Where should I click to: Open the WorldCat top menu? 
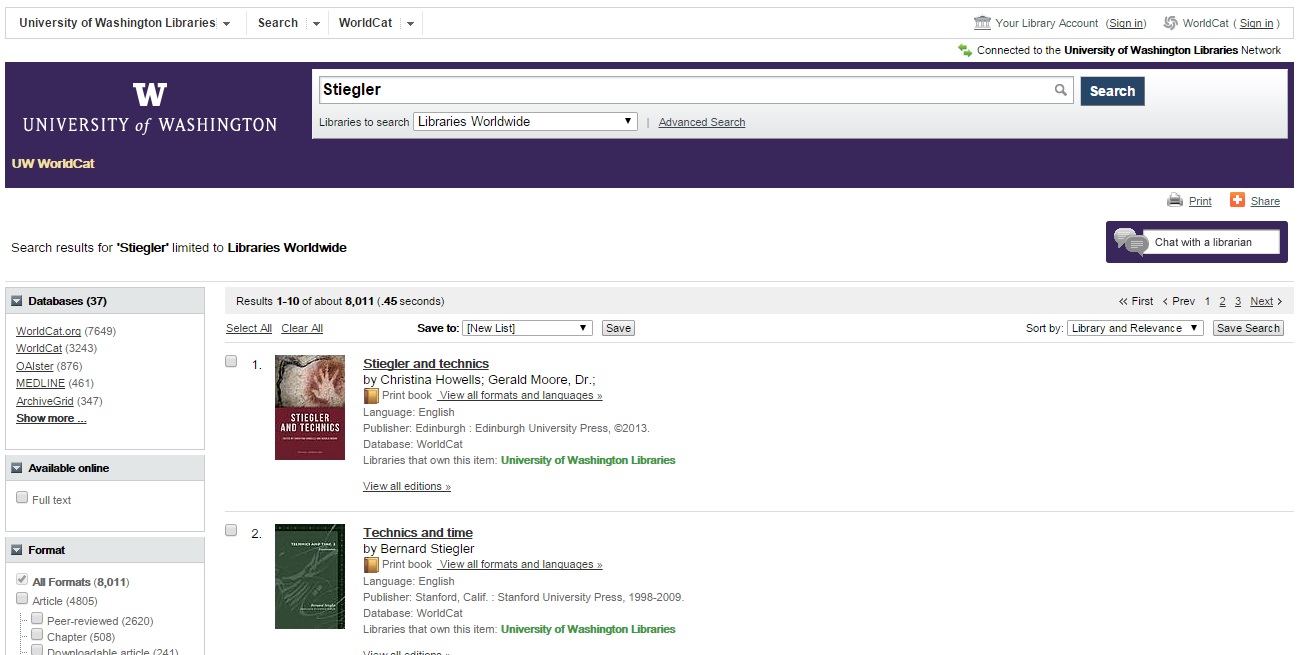click(x=376, y=23)
